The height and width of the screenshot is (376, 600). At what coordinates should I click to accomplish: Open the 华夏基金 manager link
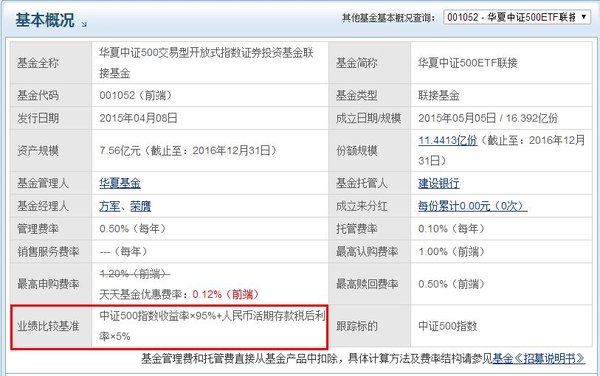[120, 183]
